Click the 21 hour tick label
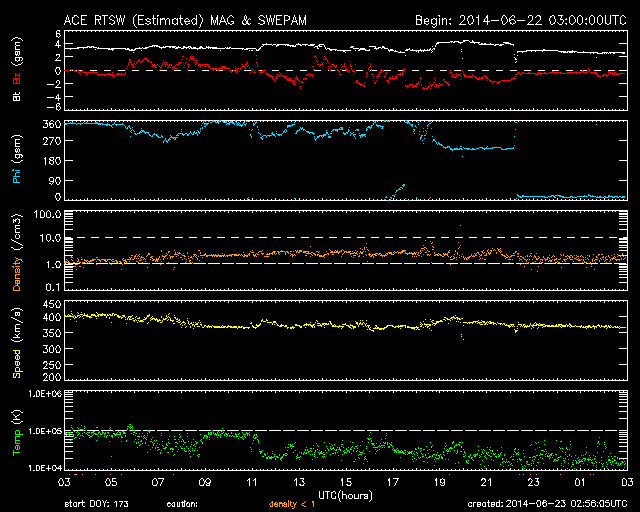This screenshot has width=640, height=512. click(x=487, y=483)
